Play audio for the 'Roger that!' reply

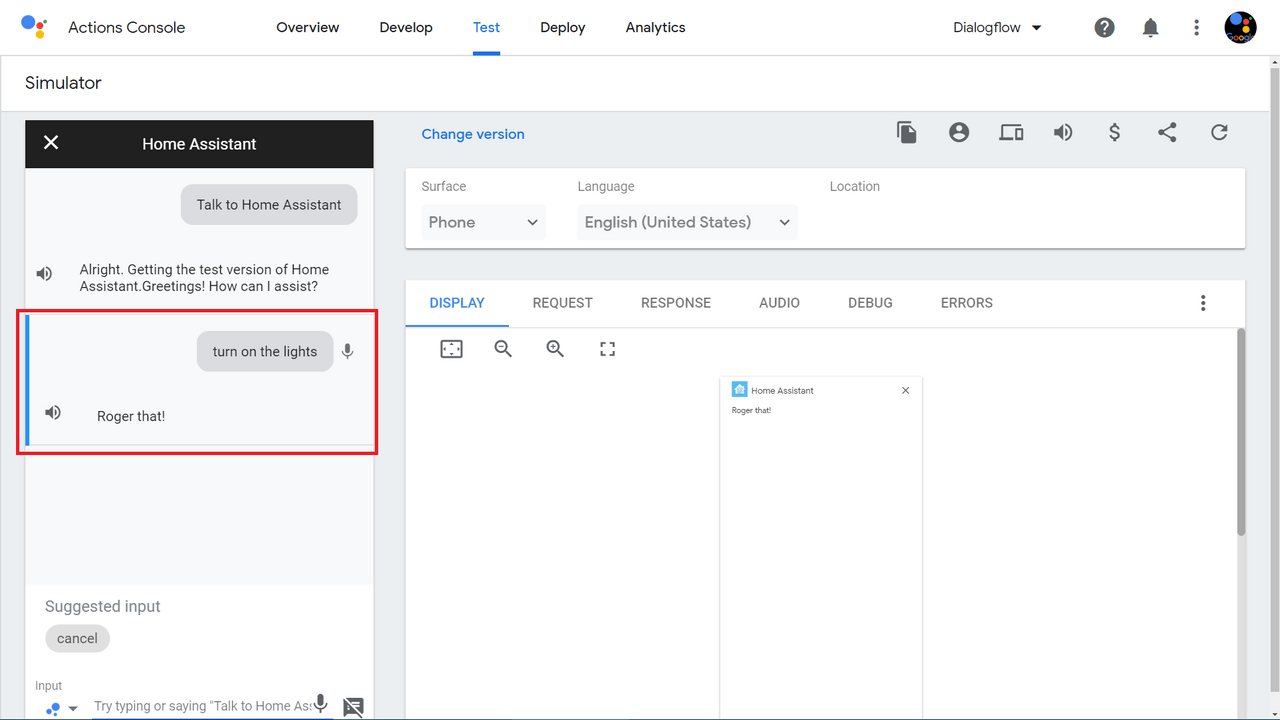tap(53, 412)
